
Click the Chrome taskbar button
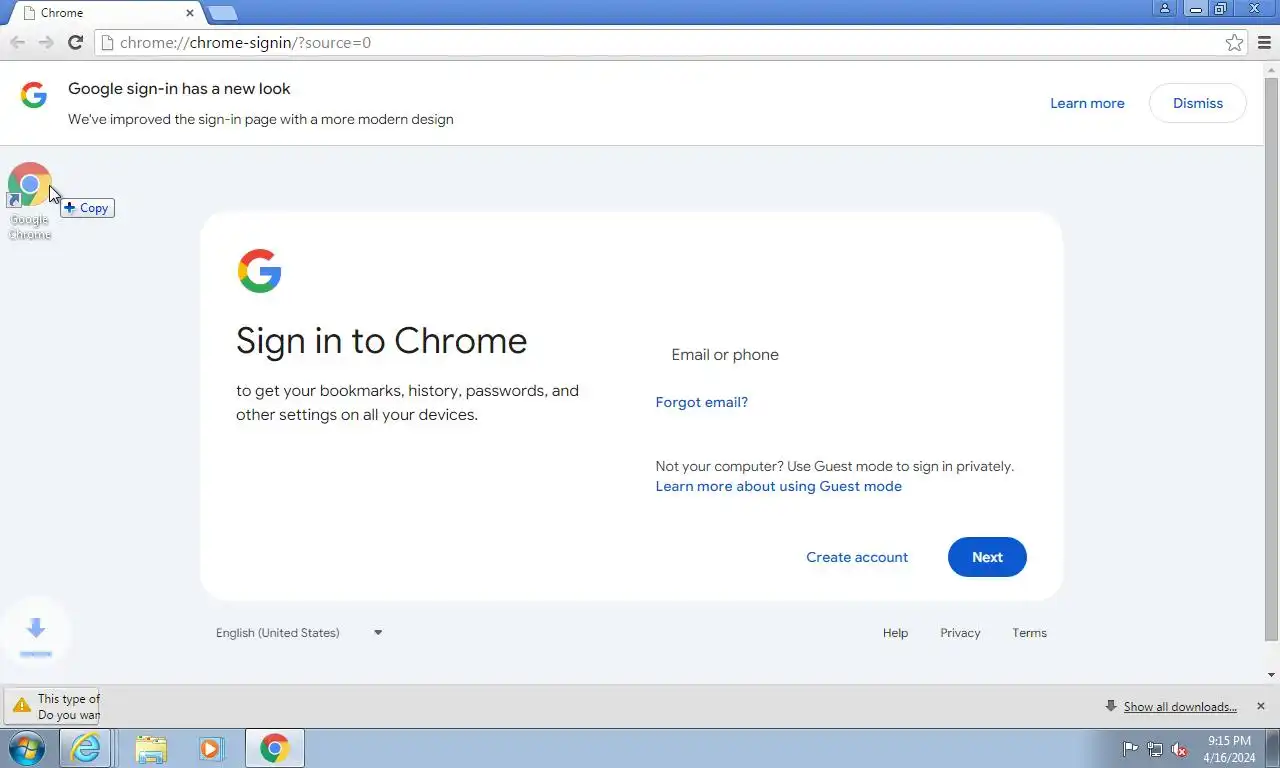[274, 748]
